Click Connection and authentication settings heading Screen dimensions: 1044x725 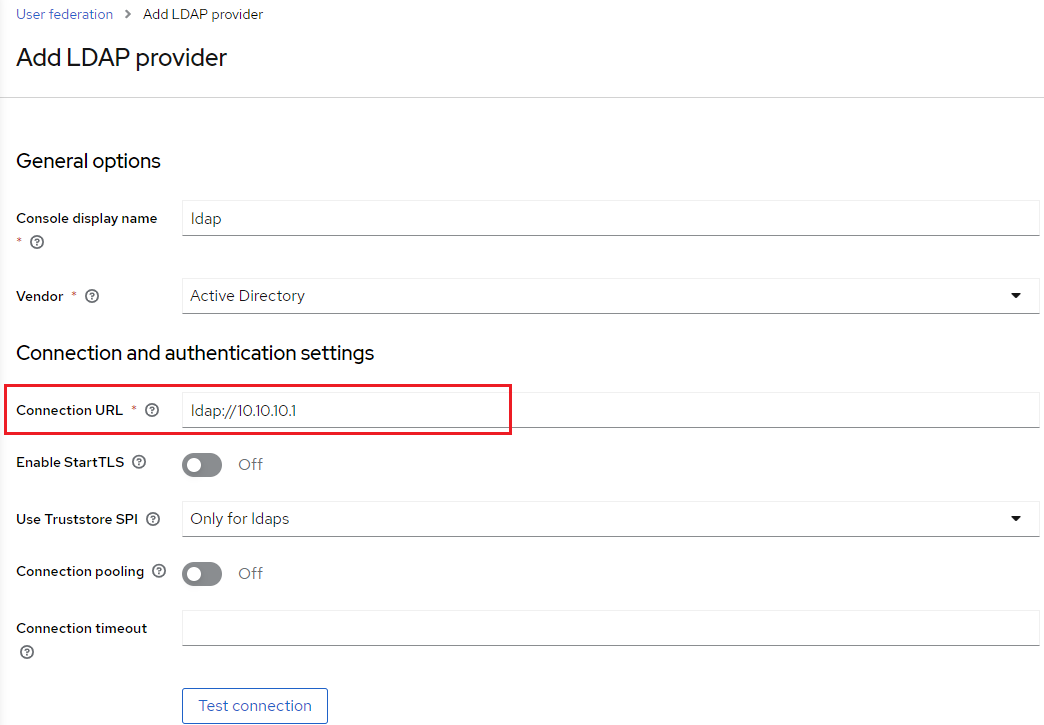pos(195,353)
